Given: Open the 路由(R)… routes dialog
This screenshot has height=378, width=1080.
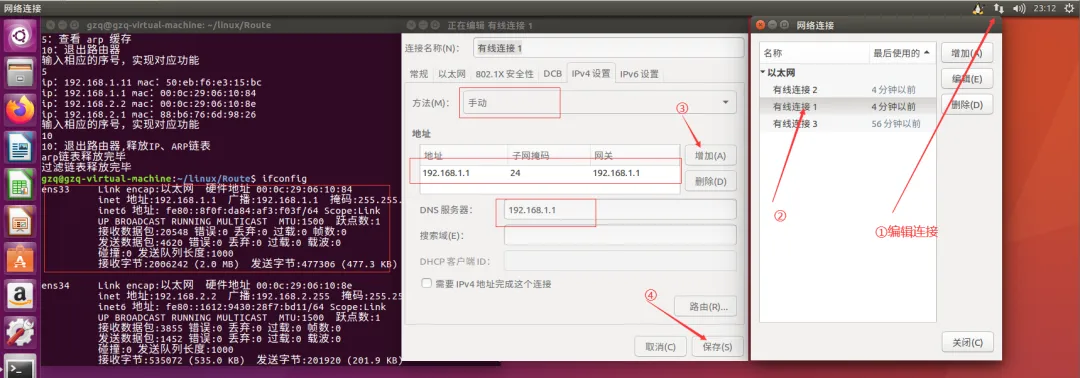Looking at the screenshot, I should 705,306.
